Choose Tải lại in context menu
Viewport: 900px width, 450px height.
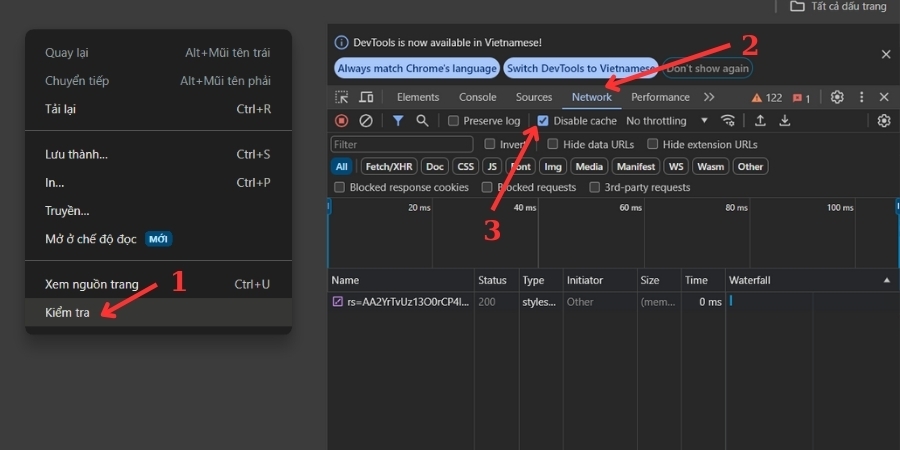pos(158,109)
